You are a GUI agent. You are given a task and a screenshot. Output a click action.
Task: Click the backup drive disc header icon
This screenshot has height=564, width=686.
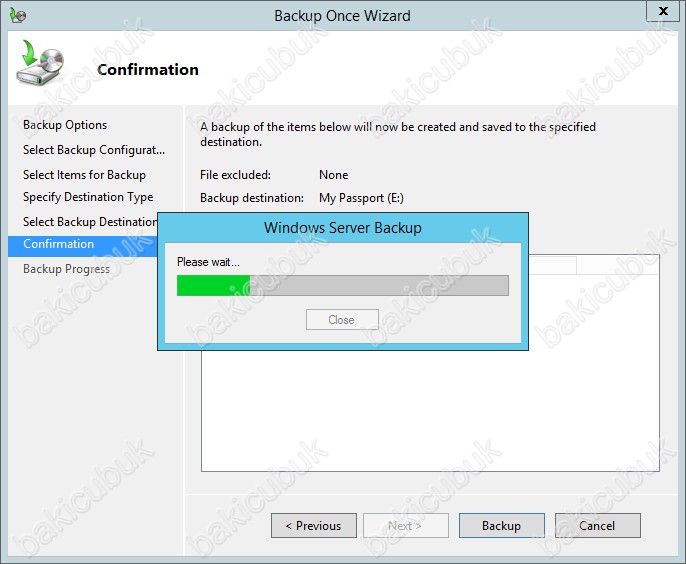pyautogui.click(x=40, y=63)
